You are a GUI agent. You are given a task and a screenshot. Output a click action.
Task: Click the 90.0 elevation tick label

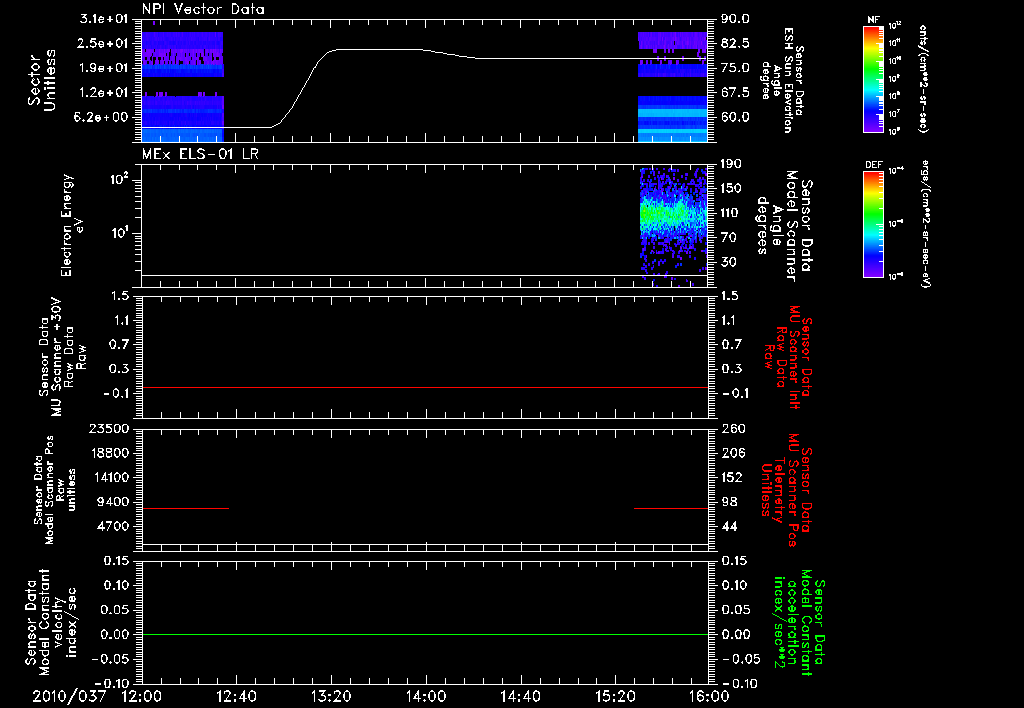735,19
